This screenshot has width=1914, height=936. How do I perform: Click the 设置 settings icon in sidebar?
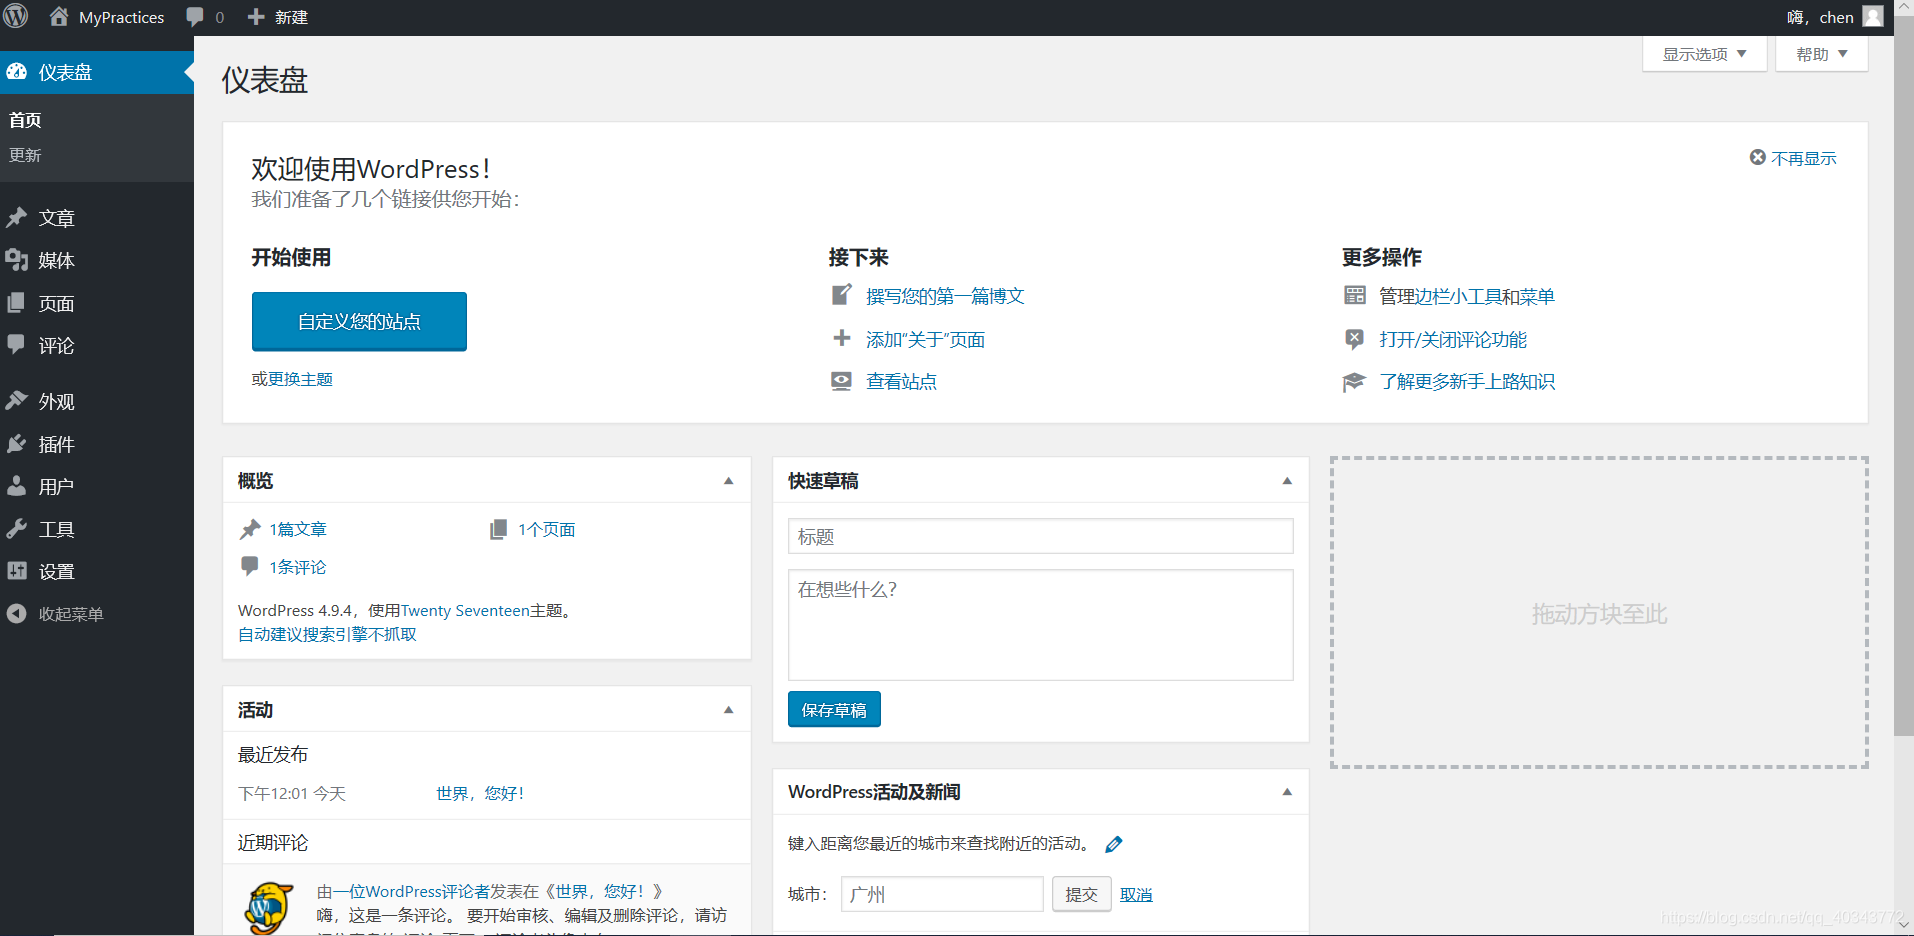click(x=17, y=571)
